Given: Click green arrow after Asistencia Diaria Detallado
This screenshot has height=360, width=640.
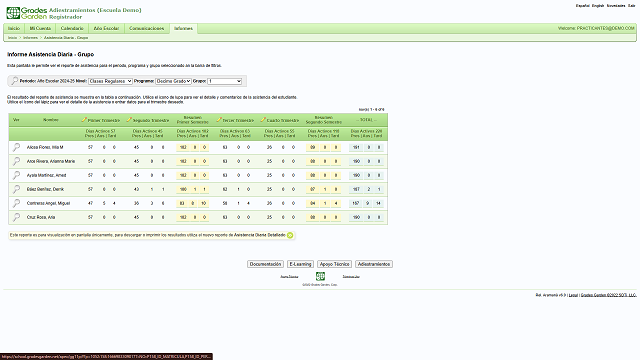Looking at the screenshot, I should point(290,235).
